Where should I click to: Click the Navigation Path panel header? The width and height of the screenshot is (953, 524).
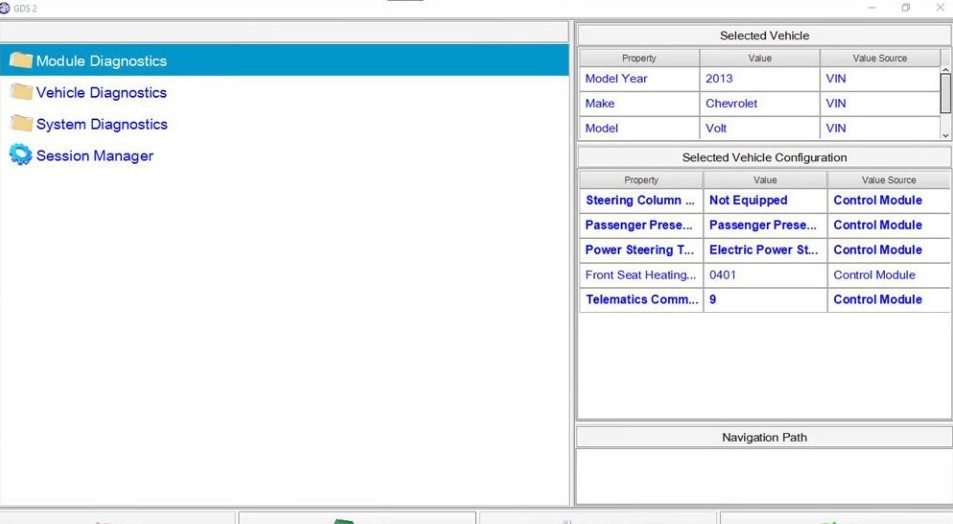(x=764, y=437)
